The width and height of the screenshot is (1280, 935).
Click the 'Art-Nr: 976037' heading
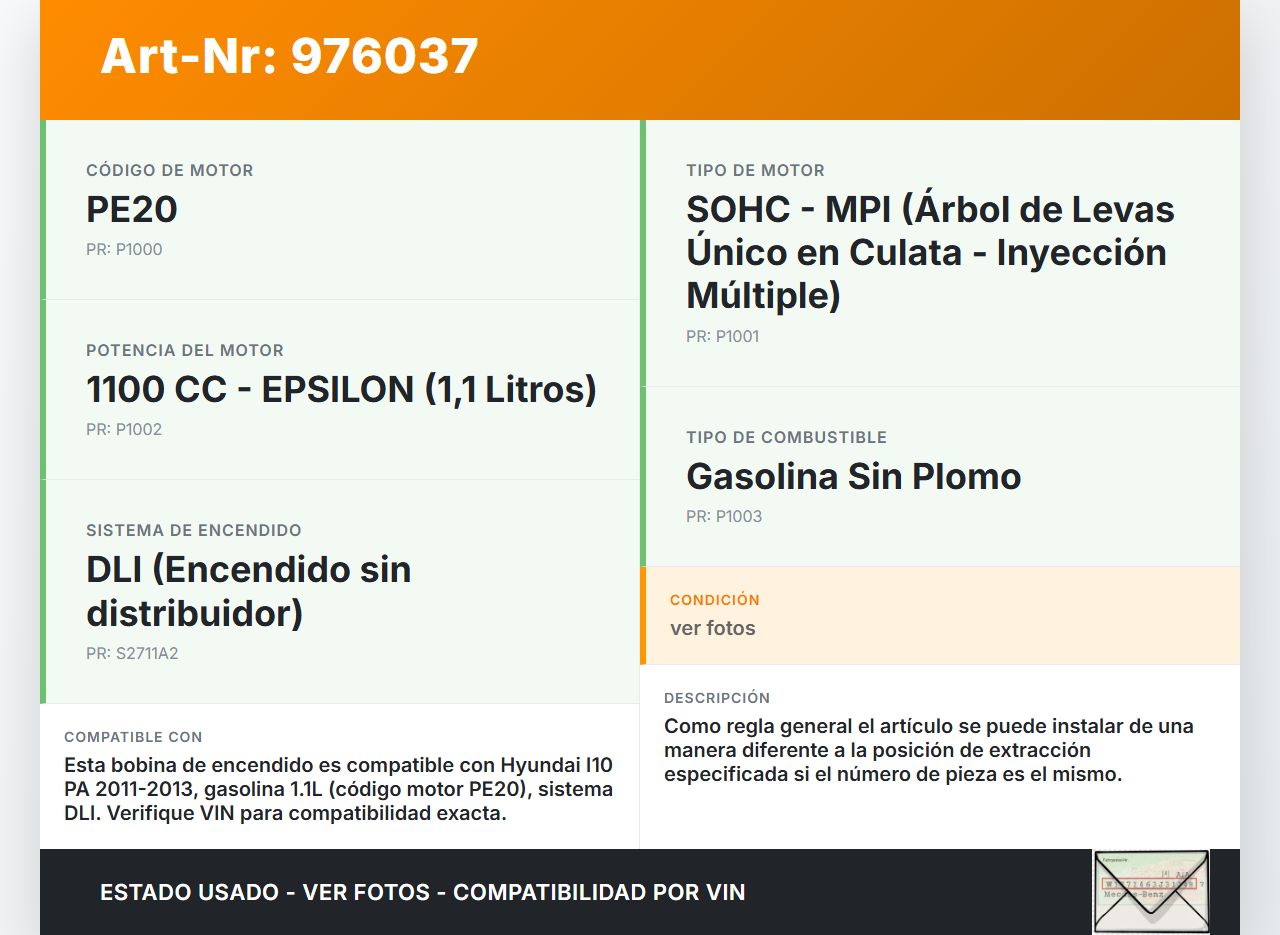290,56
